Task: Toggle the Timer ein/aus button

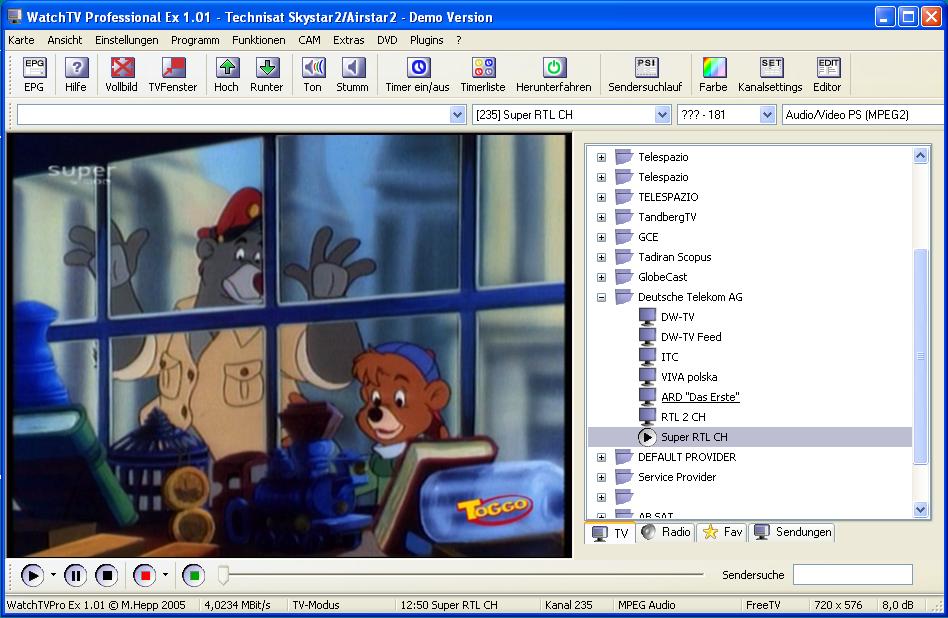Action: [x=418, y=74]
